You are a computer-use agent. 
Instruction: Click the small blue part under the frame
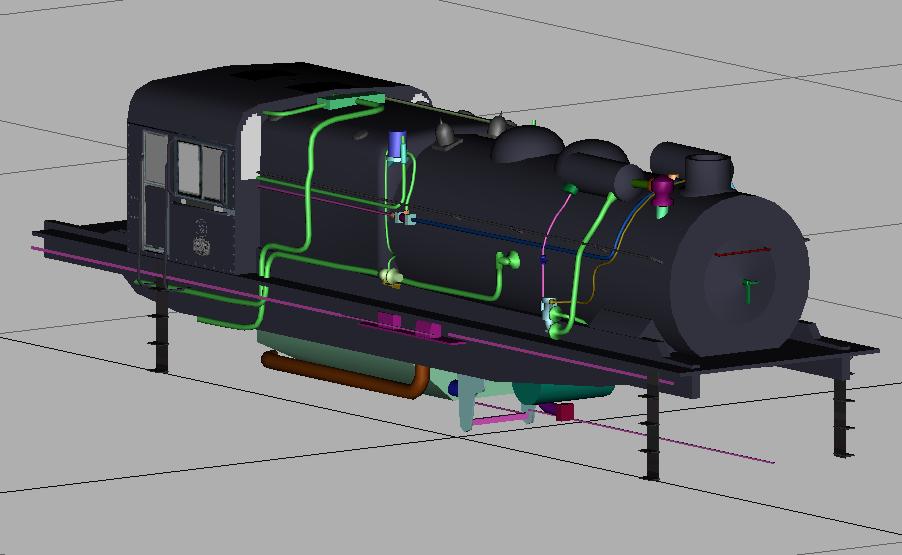(454, 388)
